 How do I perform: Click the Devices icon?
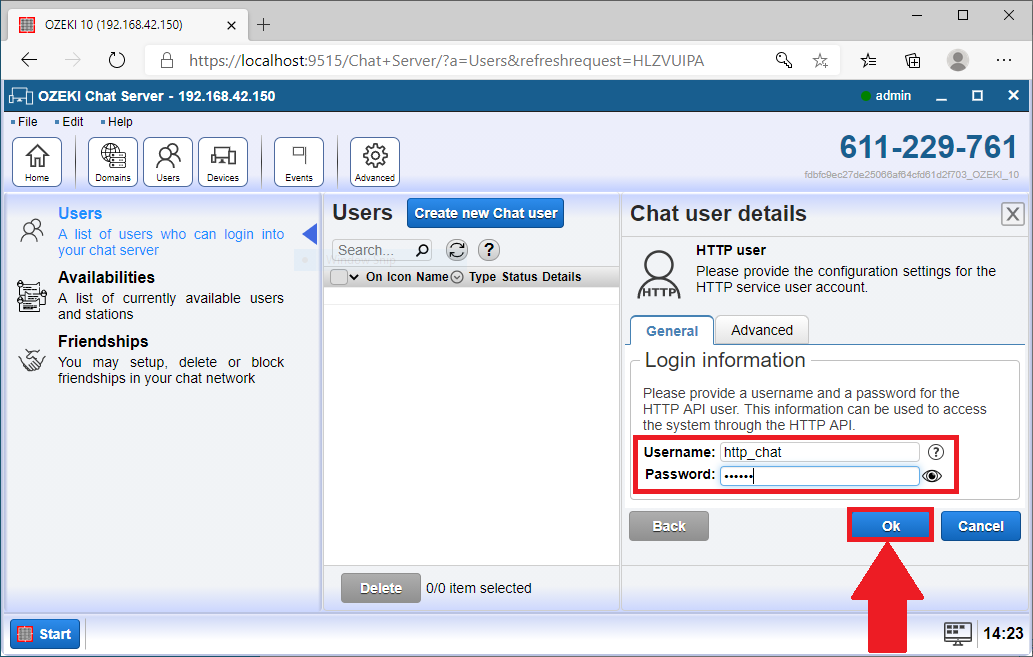pyautogui.click(x=222, y=160)
